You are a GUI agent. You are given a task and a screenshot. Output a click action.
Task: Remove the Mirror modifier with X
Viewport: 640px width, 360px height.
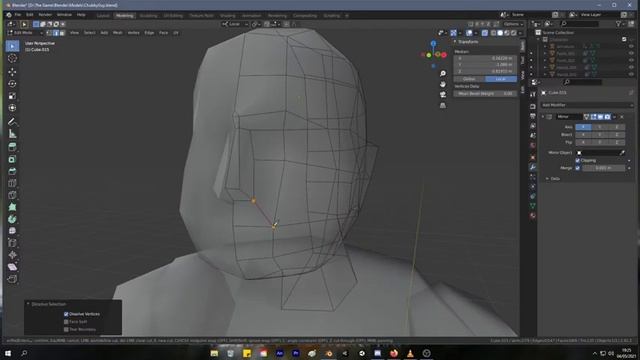click(622, 117)
